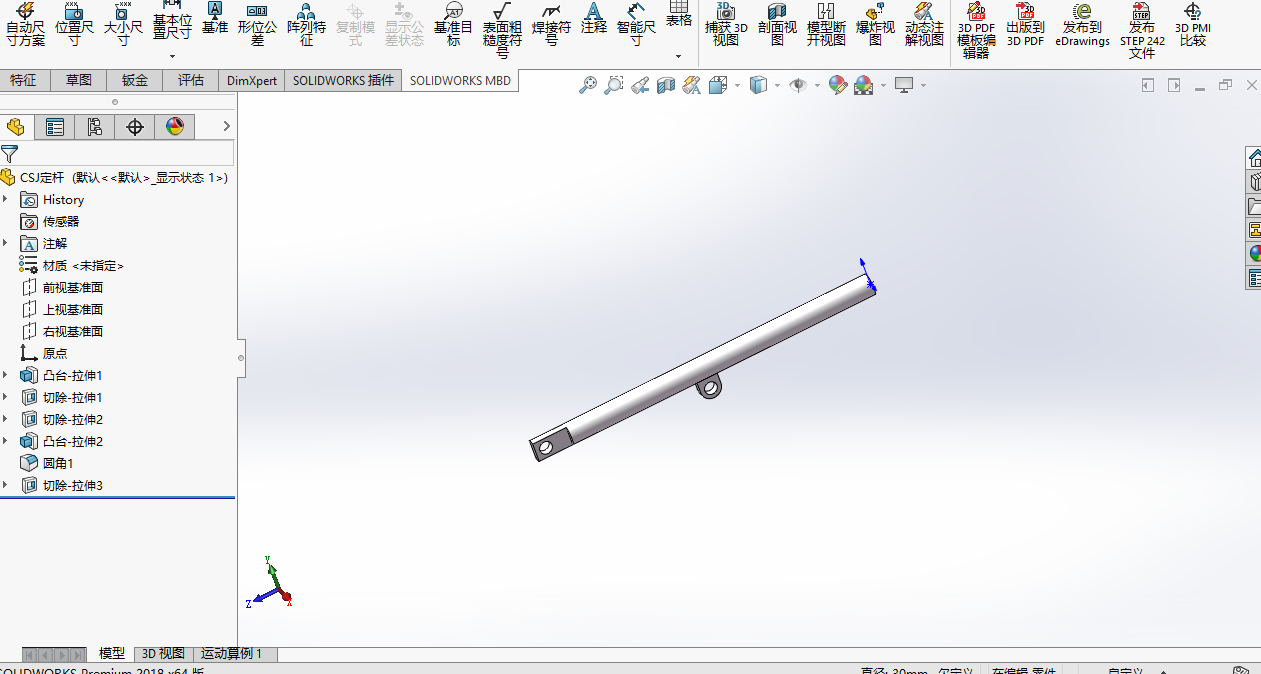Screen dimensions: 1261x674
Task: Click the Note (注释) annotation tool
Action: [x=594, y=19]
